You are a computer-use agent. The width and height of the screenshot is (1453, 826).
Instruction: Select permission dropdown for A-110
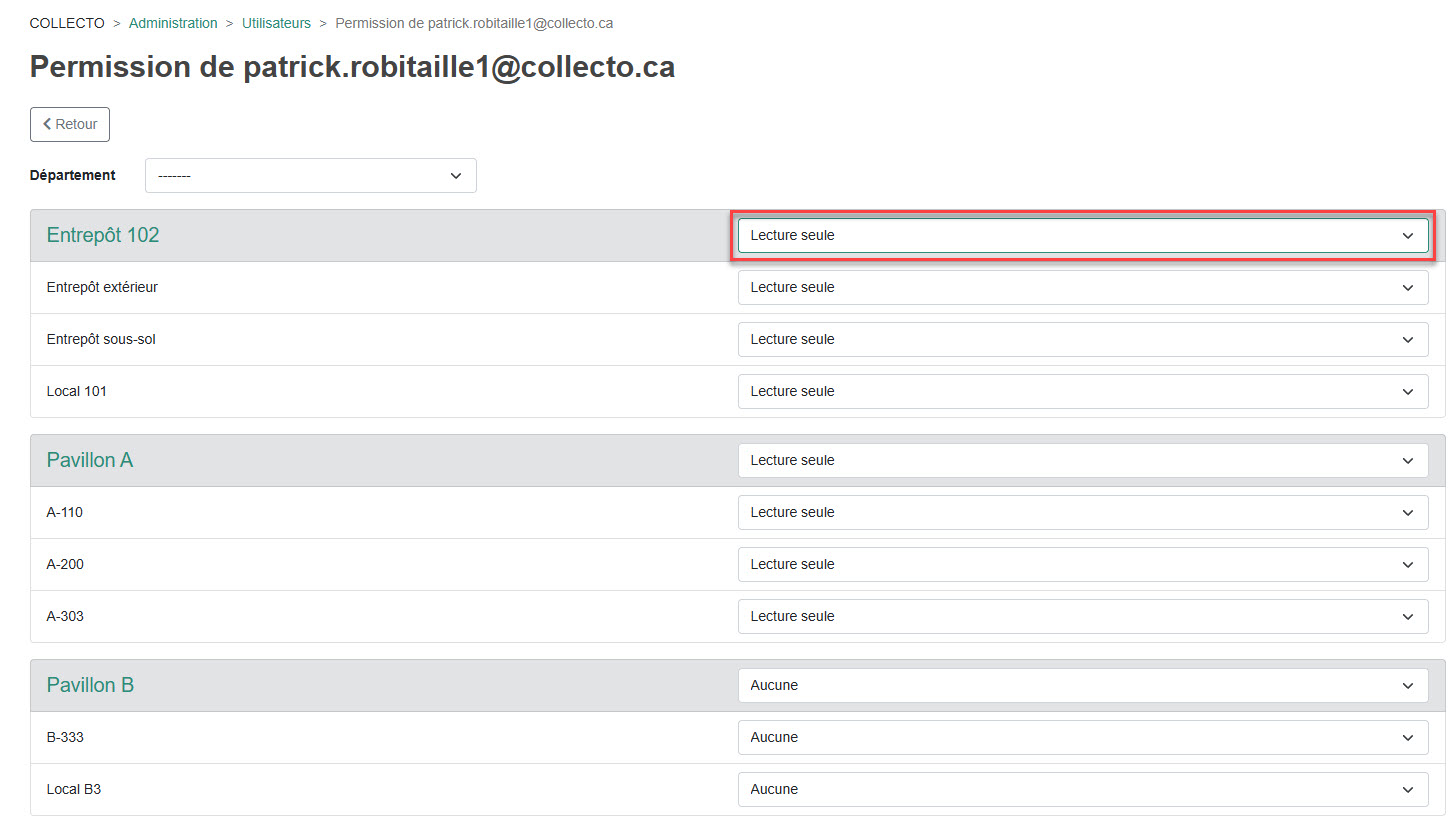point(1082,513)
